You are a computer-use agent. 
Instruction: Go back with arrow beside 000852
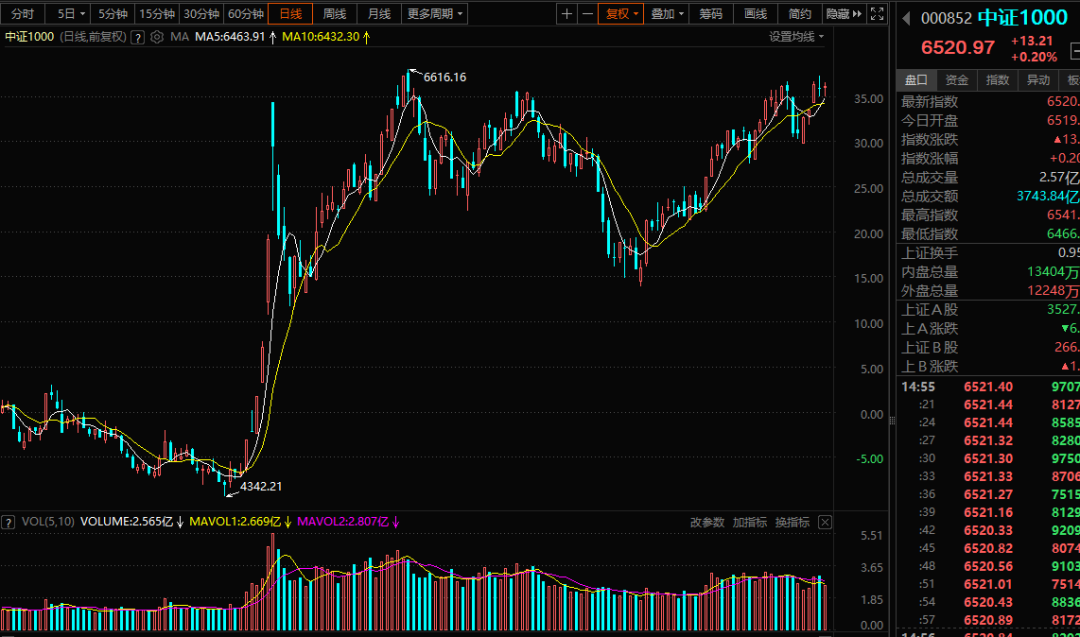point(906,19)
